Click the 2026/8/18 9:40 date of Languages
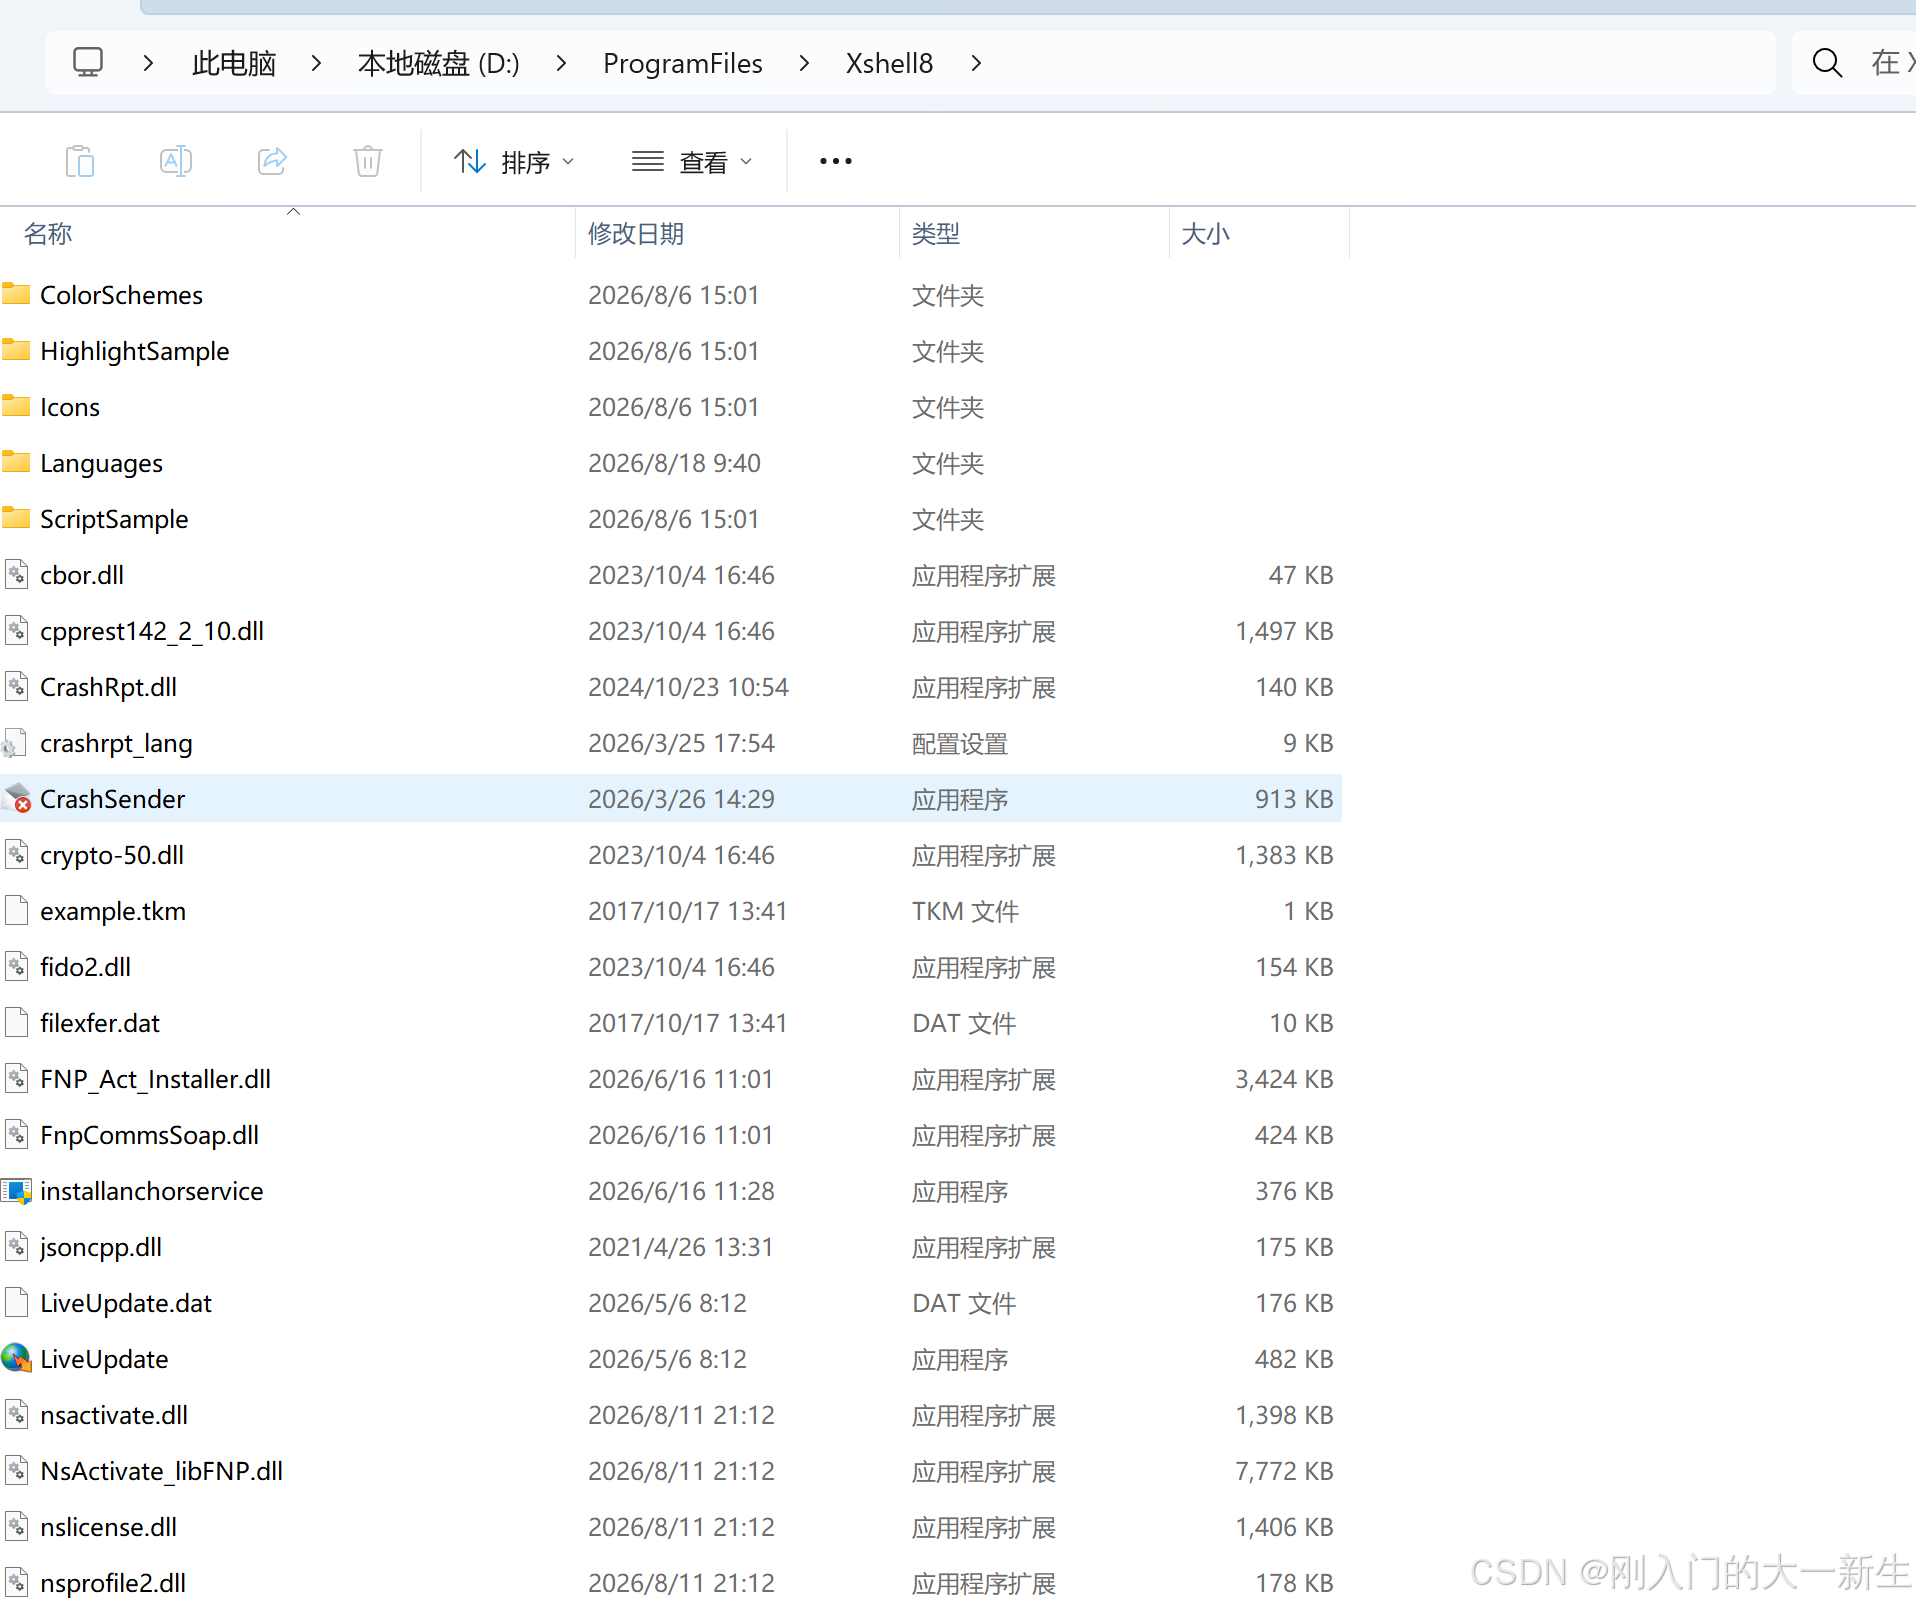Viewport: 1916px width, 1604px height. [674, 463]
